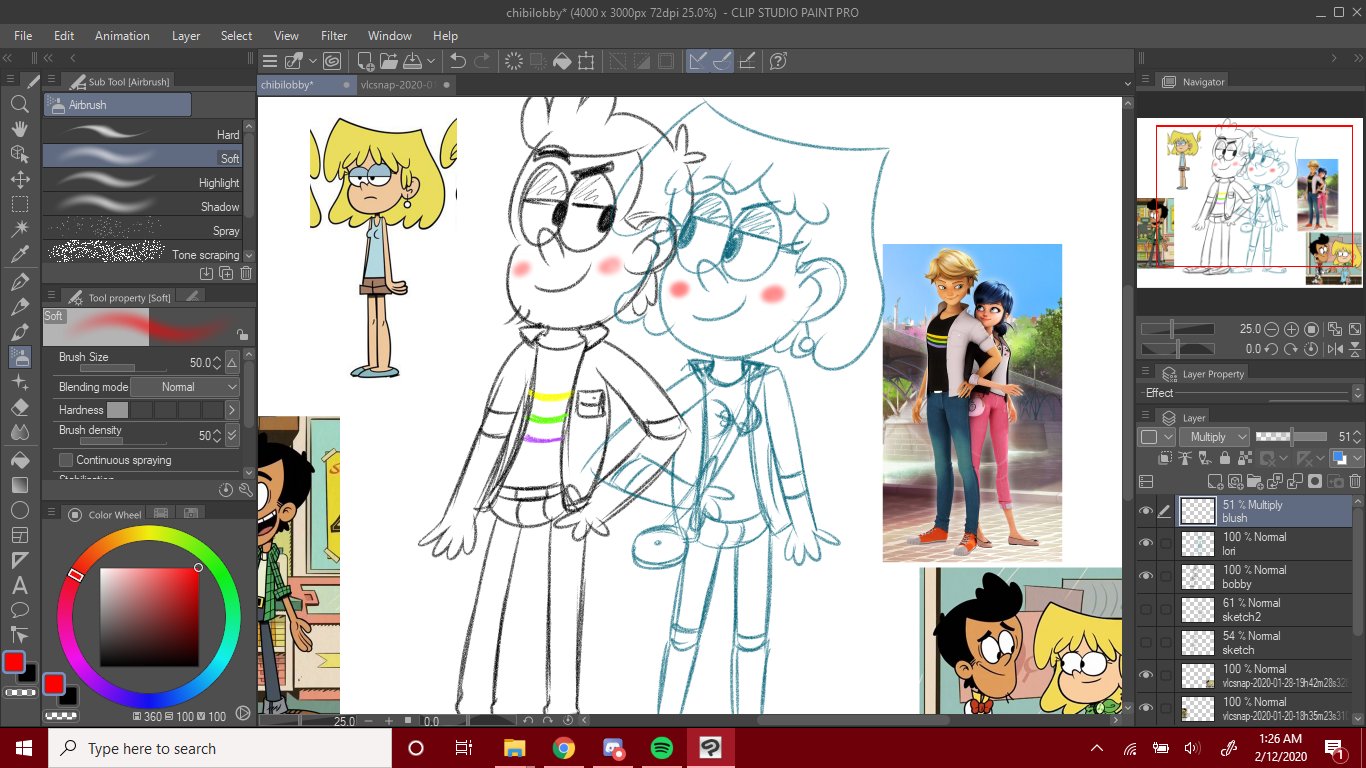
Task: Select the rectangular Selection area tool
Action: point(19,204)
